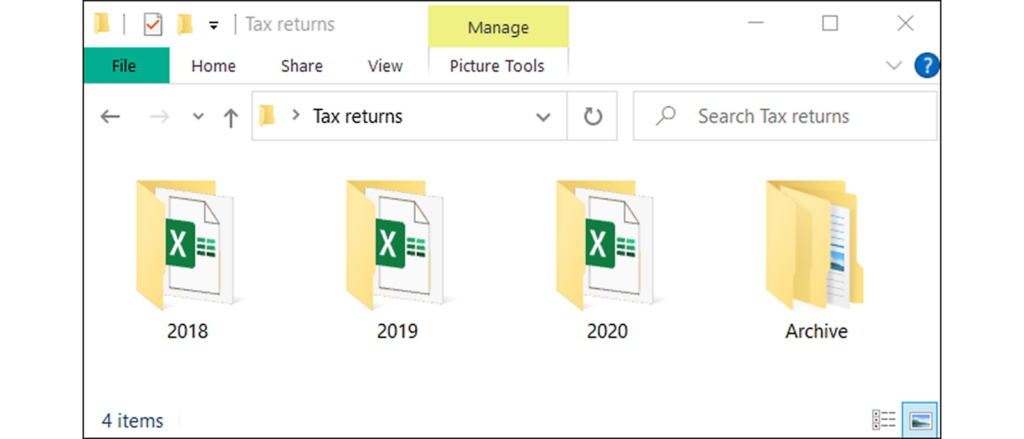
Task: Refresh the Tax returns folder view
Action: point(593,117)
